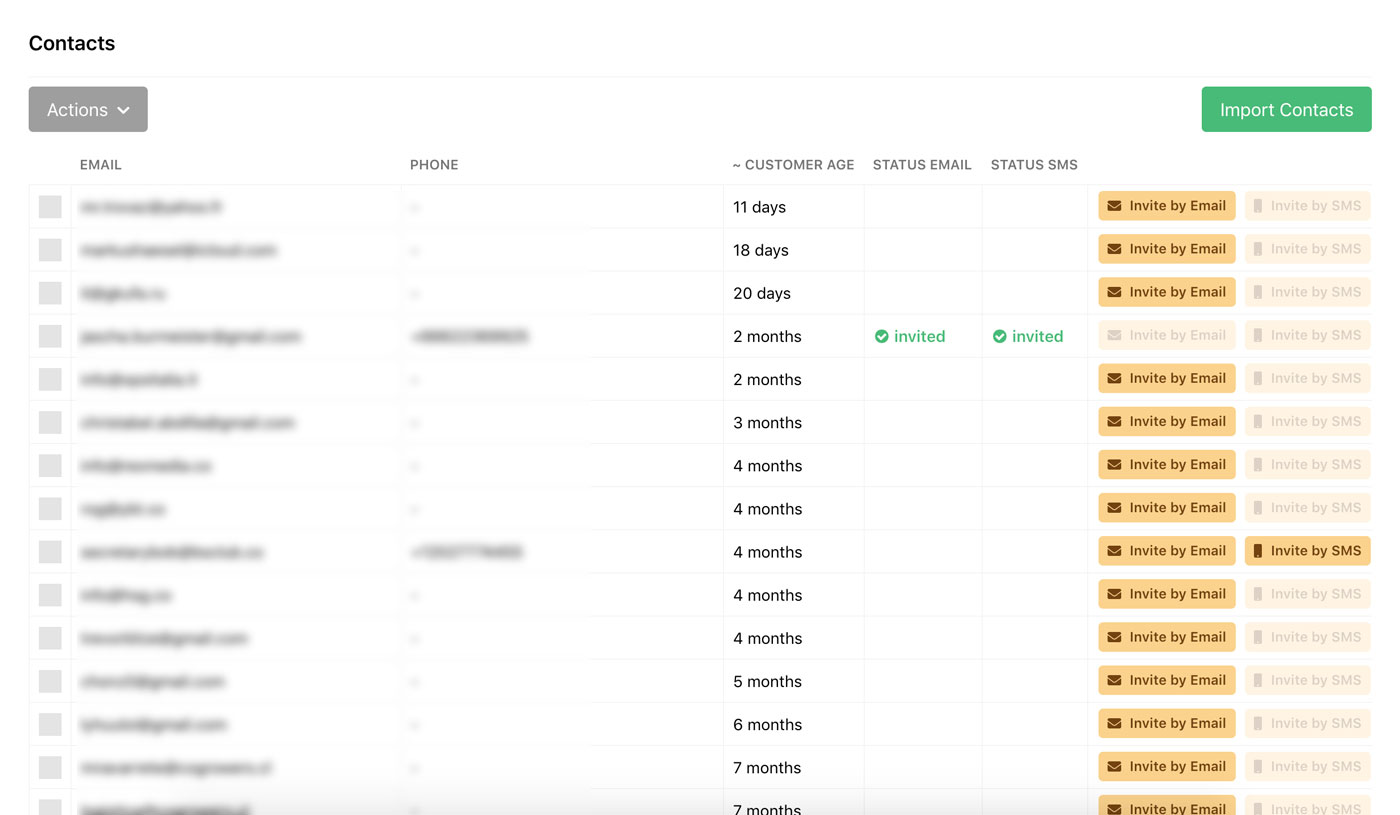The width and height of the screenshot is (1400, 815).
Task: Click the Phone column header
Action: point(434,165)
